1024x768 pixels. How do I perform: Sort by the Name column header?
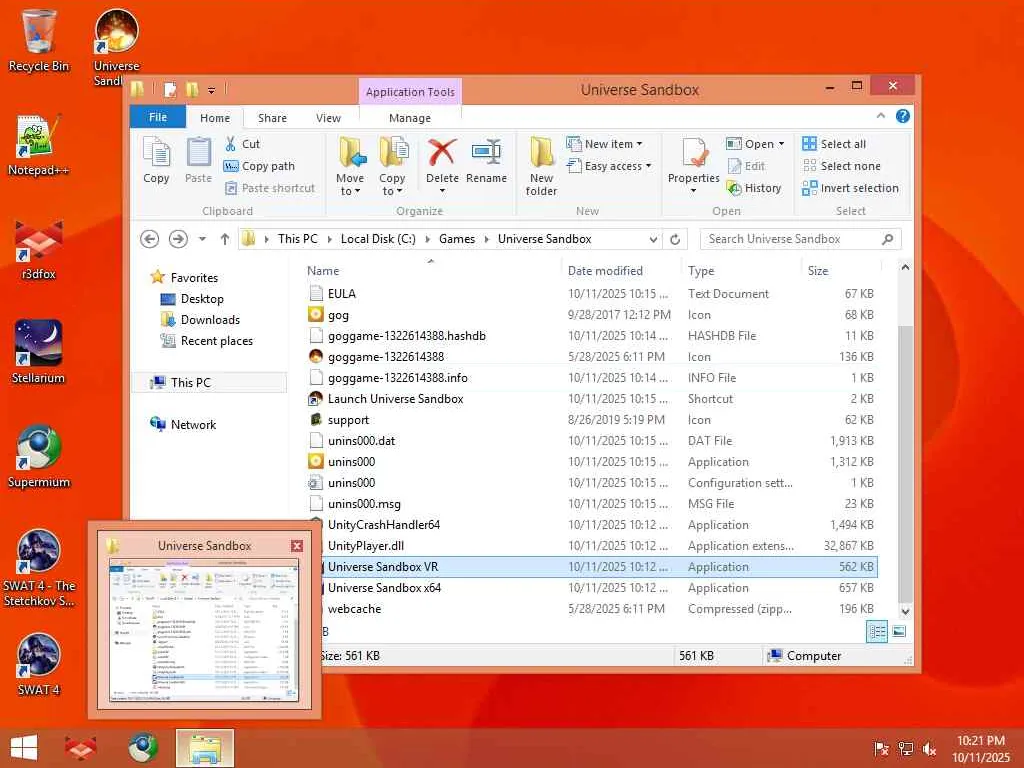(x=431, y=270)
